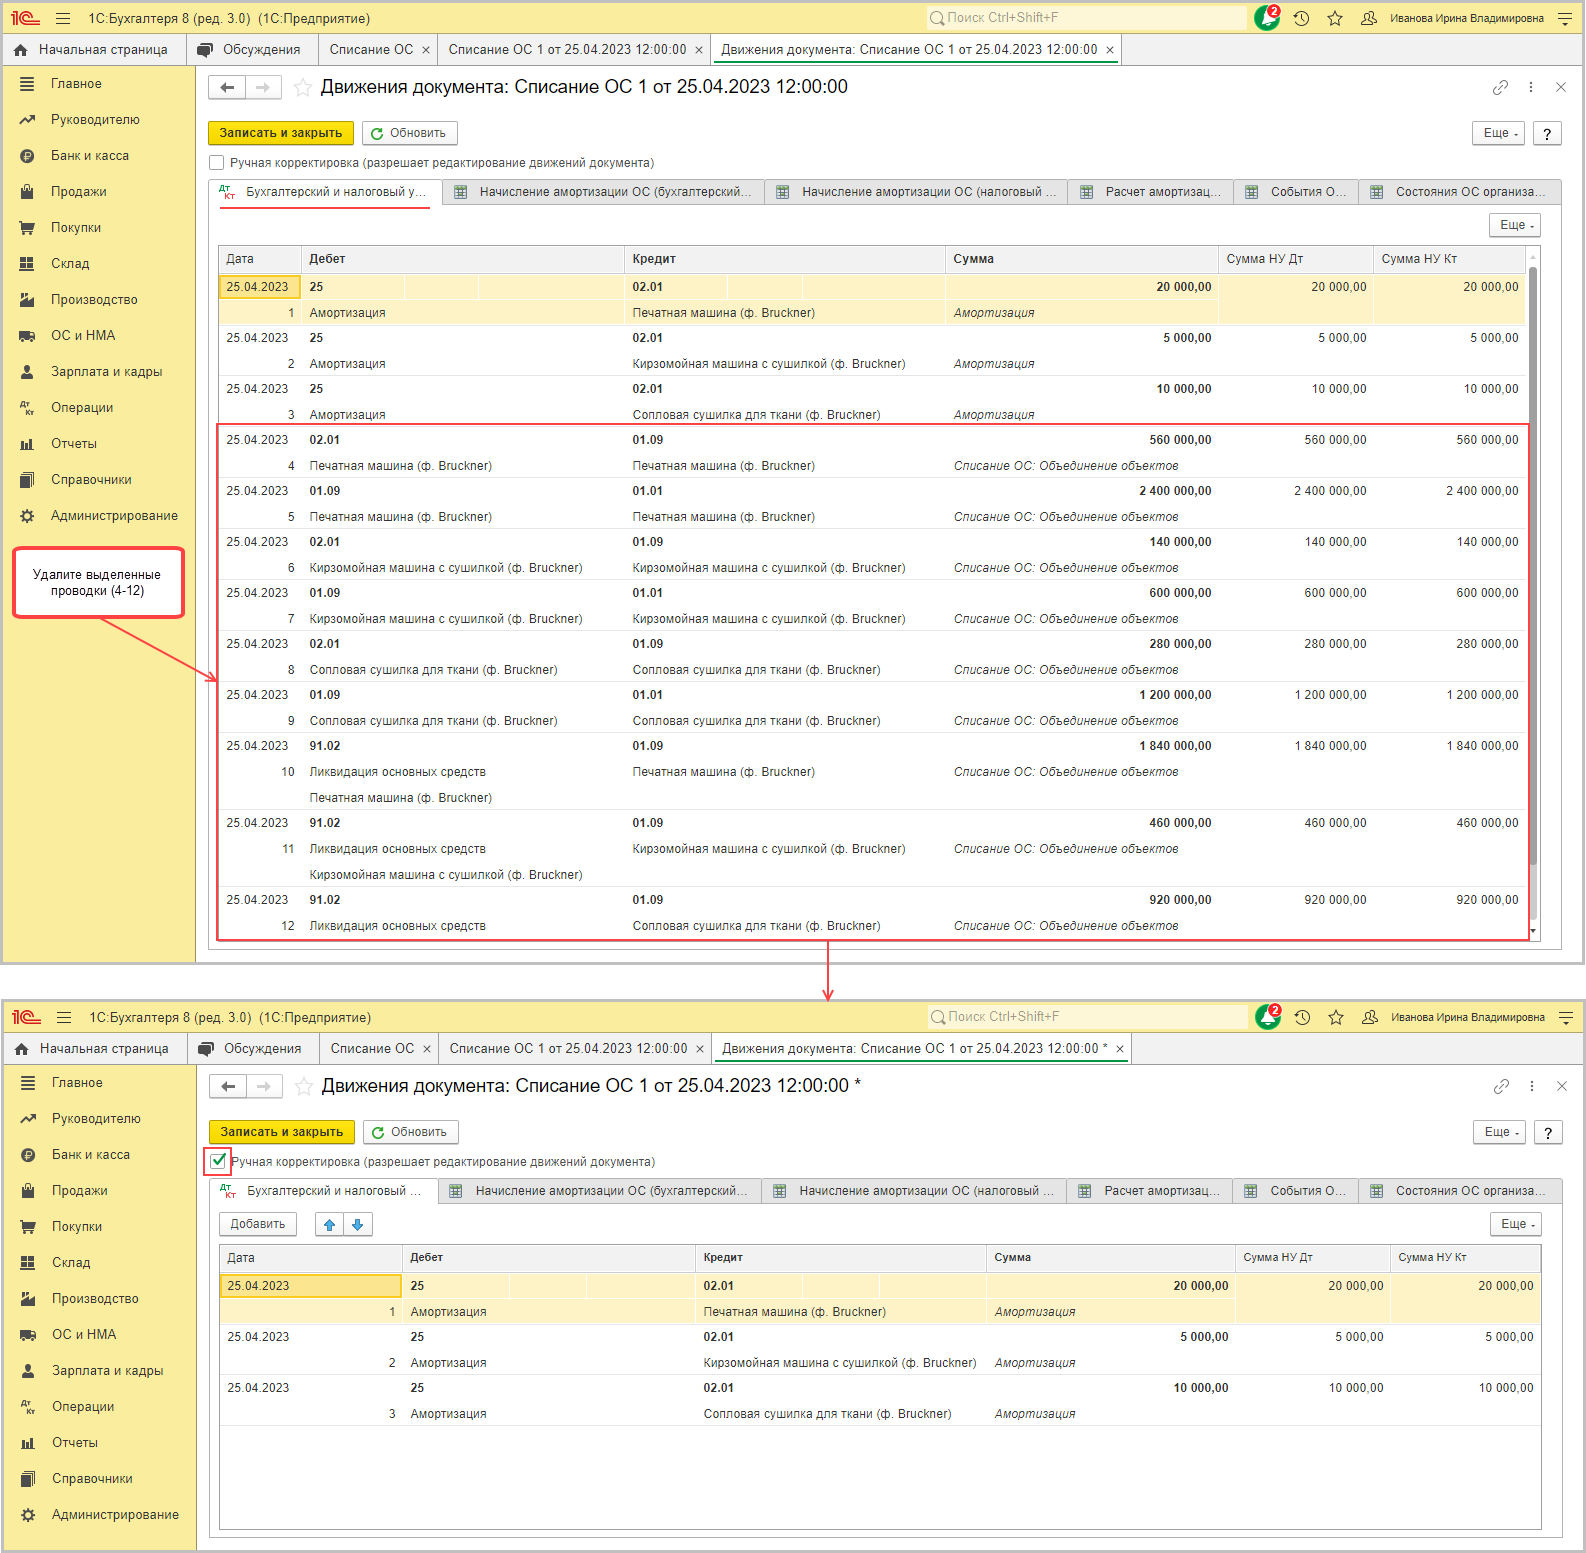
Task: Move row down with arrow in bottom window
Action: click(x=358, y=1224)
